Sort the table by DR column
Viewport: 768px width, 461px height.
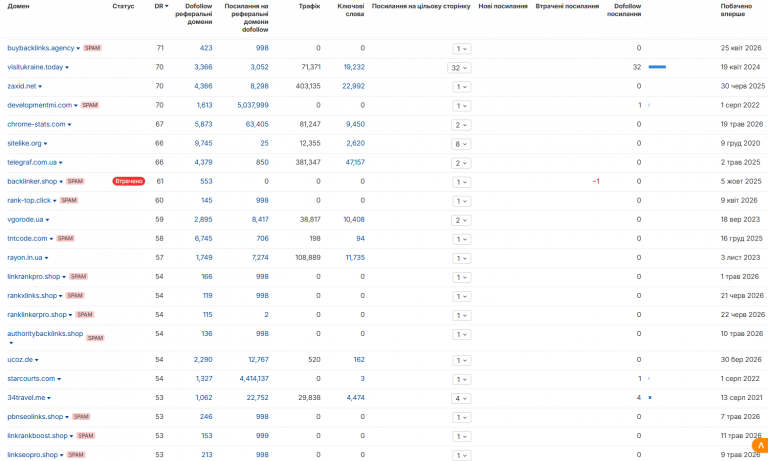tap(161, 6)
